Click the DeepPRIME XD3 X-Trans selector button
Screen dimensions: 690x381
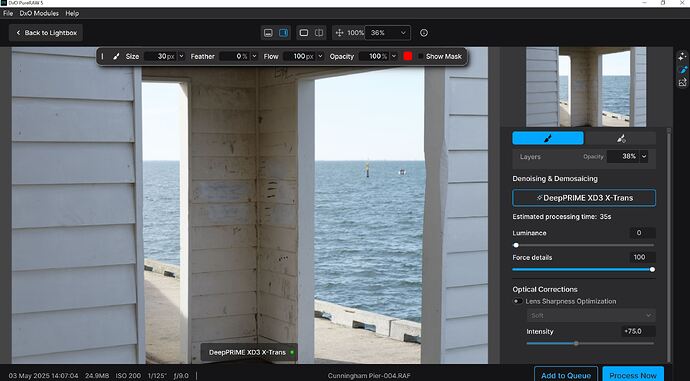point(584,198)
